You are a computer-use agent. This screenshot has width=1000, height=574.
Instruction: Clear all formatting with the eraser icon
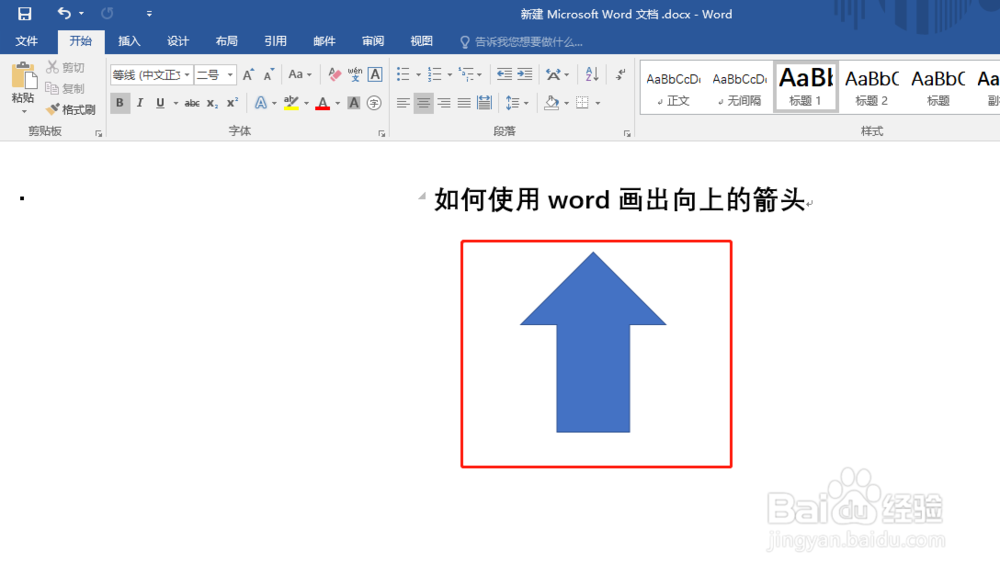click(335, 75)
